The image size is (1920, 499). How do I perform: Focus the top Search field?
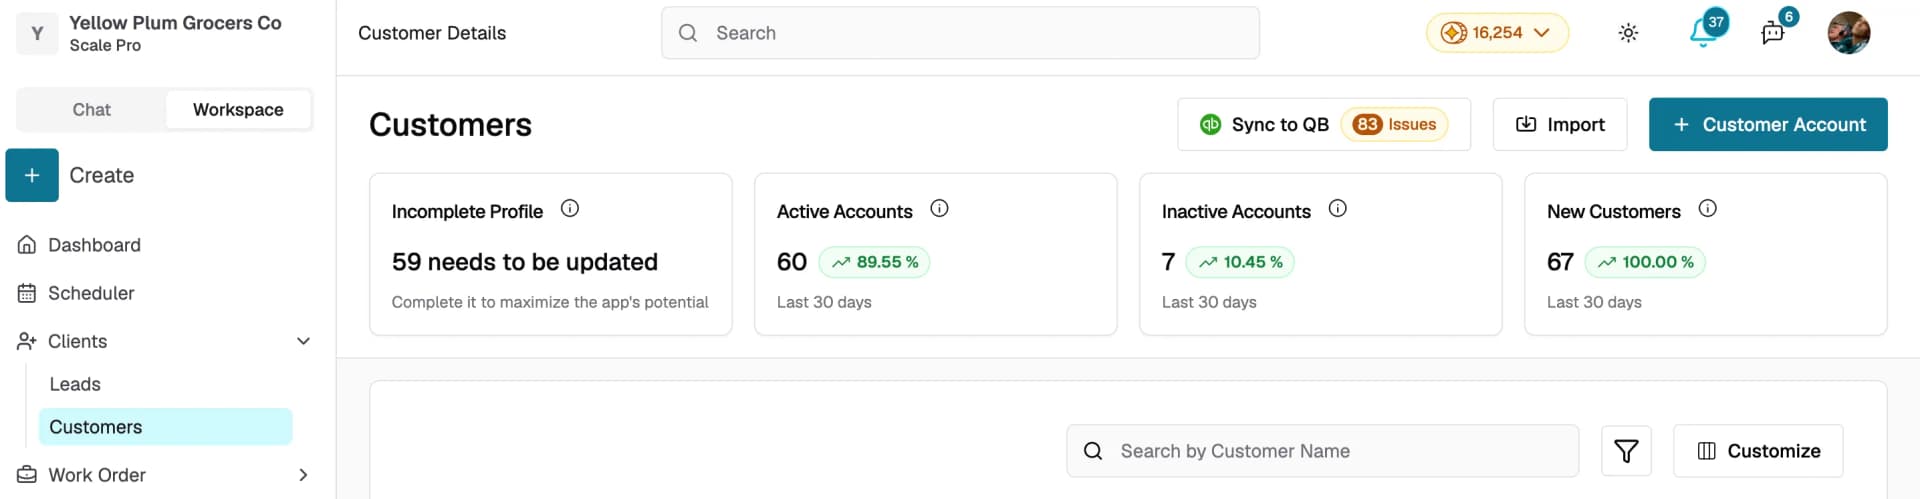pos(960,33)
